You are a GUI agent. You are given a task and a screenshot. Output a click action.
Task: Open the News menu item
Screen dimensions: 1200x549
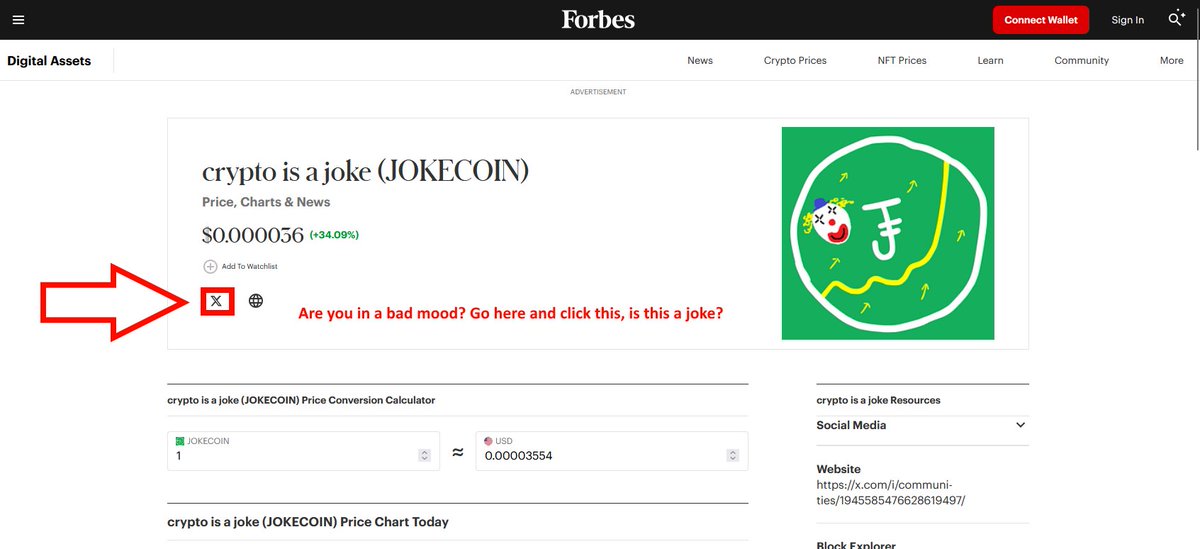click(x=700, y=61)
